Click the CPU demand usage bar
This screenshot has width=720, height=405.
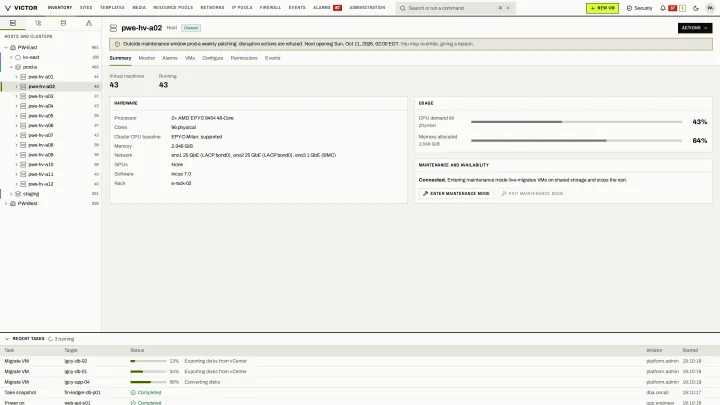[x=576, y=122]
